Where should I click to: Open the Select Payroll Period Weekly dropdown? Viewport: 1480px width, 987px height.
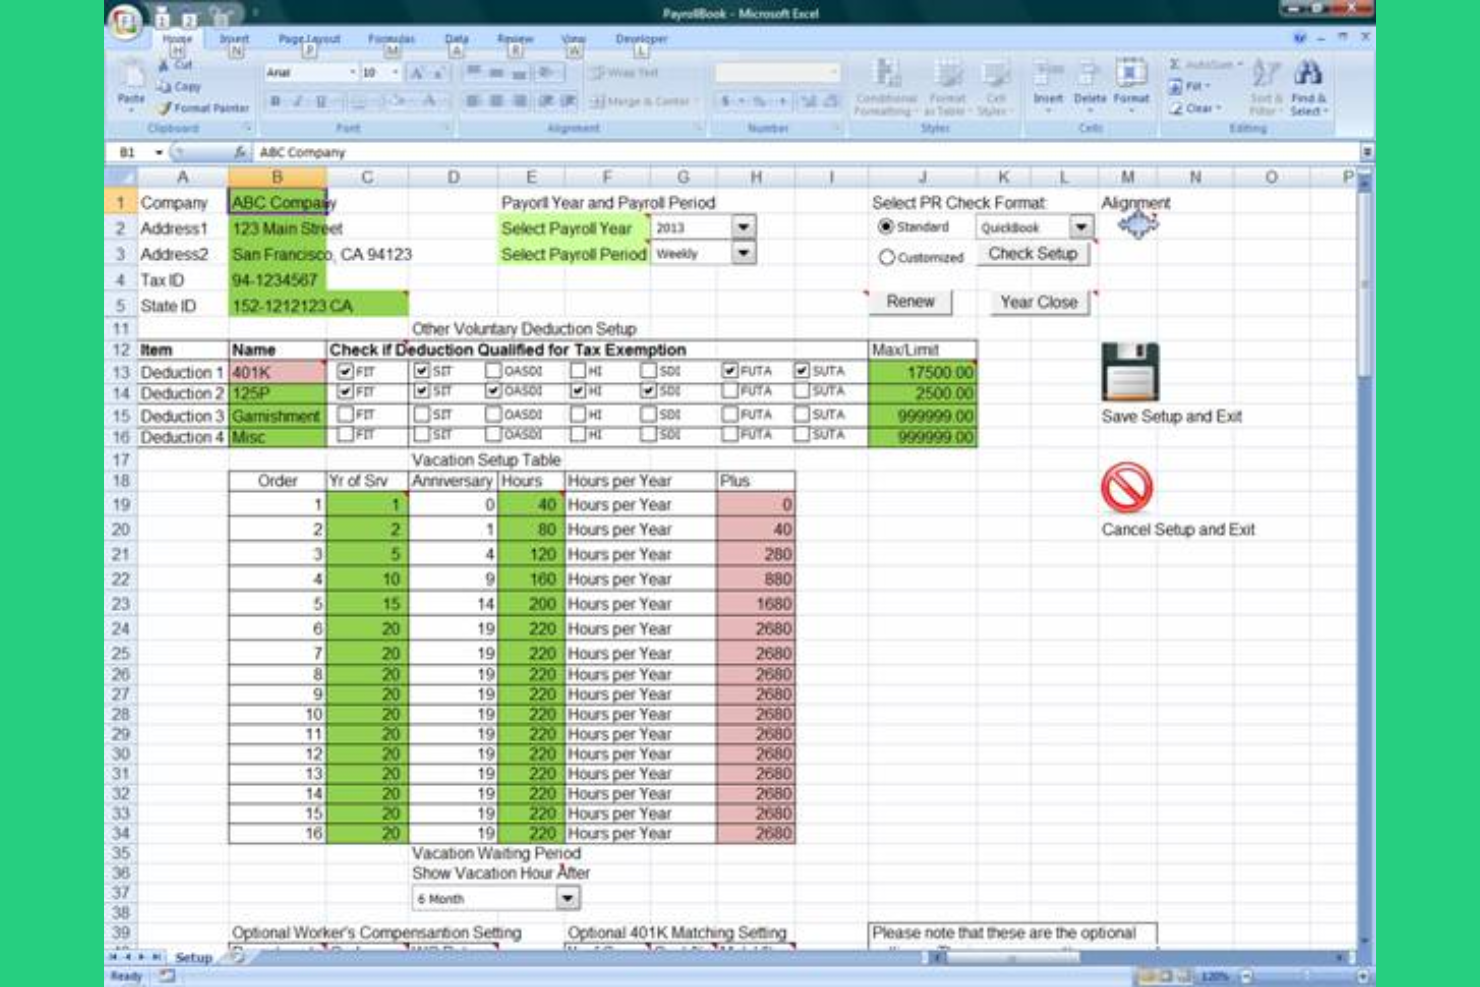coord(743,253)
